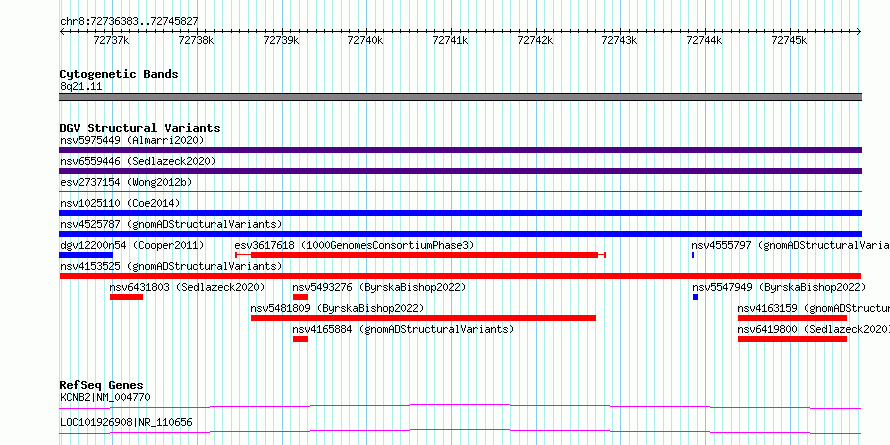This screenshot has width=890, height=445.
Task: Select the small red nsv5493276 bar
Action: click(x=300, y=297)
